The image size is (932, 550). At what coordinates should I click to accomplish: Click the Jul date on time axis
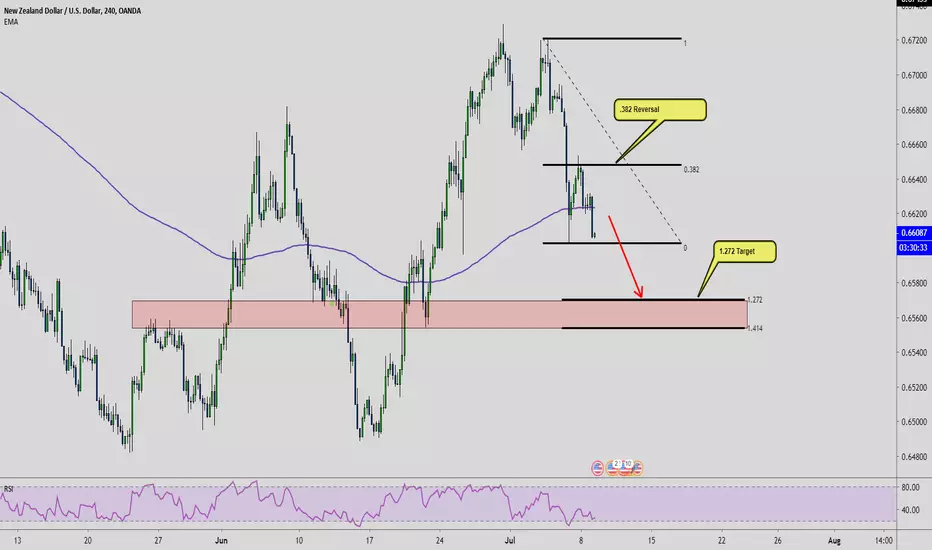tap(509, 540)
